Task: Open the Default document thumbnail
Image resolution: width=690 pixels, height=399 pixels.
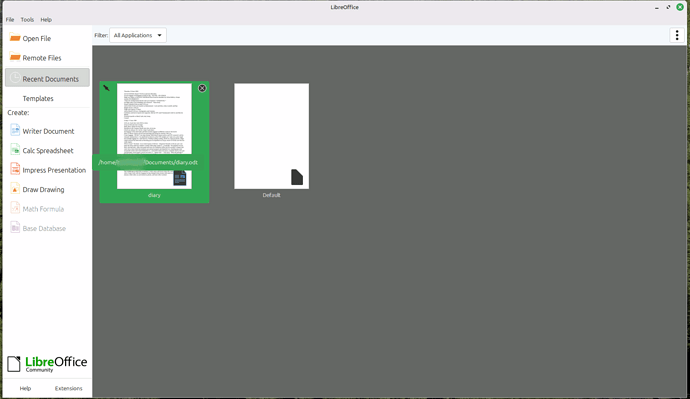Action: [x=272, y=136]
